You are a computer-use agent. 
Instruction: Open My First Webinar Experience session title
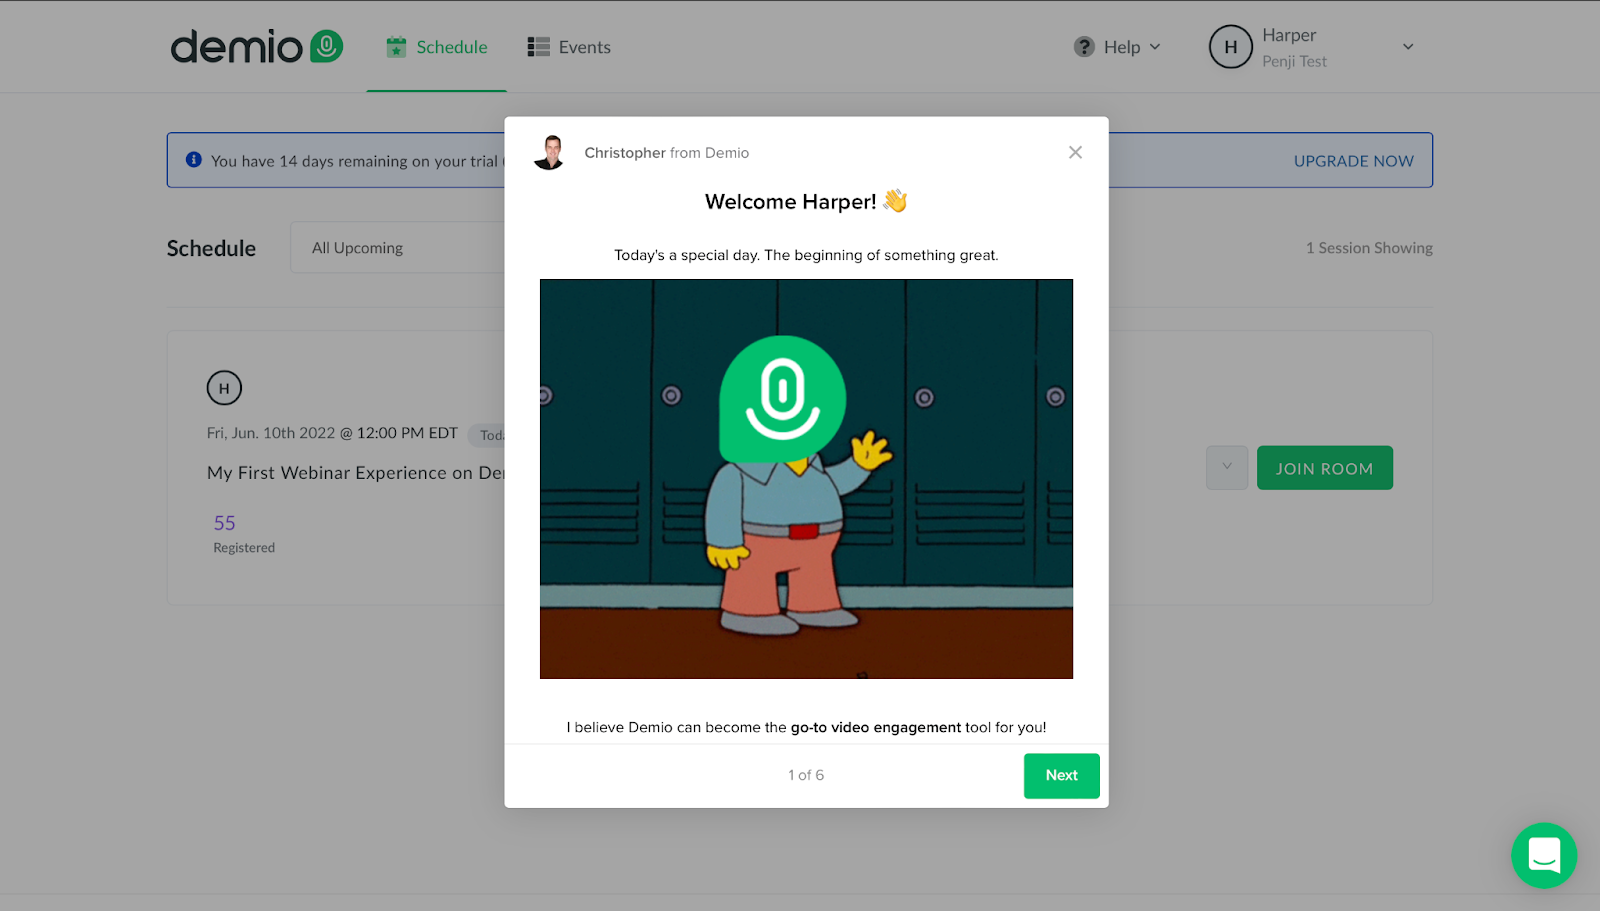point(356,473)
